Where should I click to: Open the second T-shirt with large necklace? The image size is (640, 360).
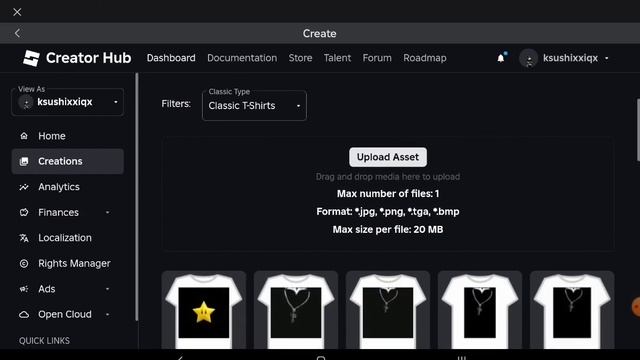click(296, 310)
